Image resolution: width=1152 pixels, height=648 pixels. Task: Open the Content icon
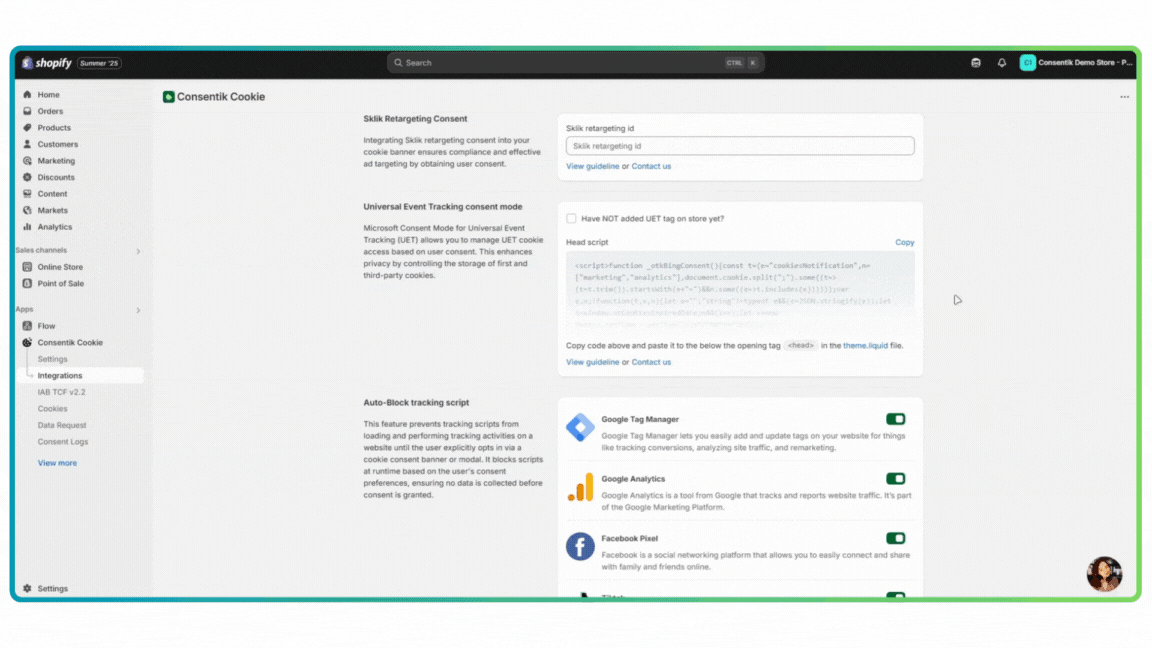27,194
